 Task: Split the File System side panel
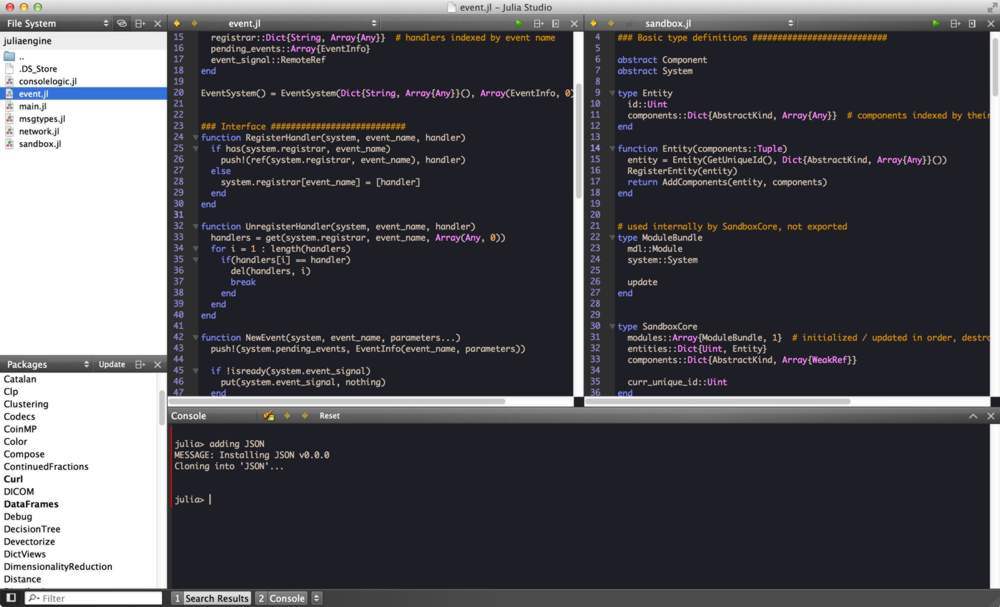click(x=140, y=24)
